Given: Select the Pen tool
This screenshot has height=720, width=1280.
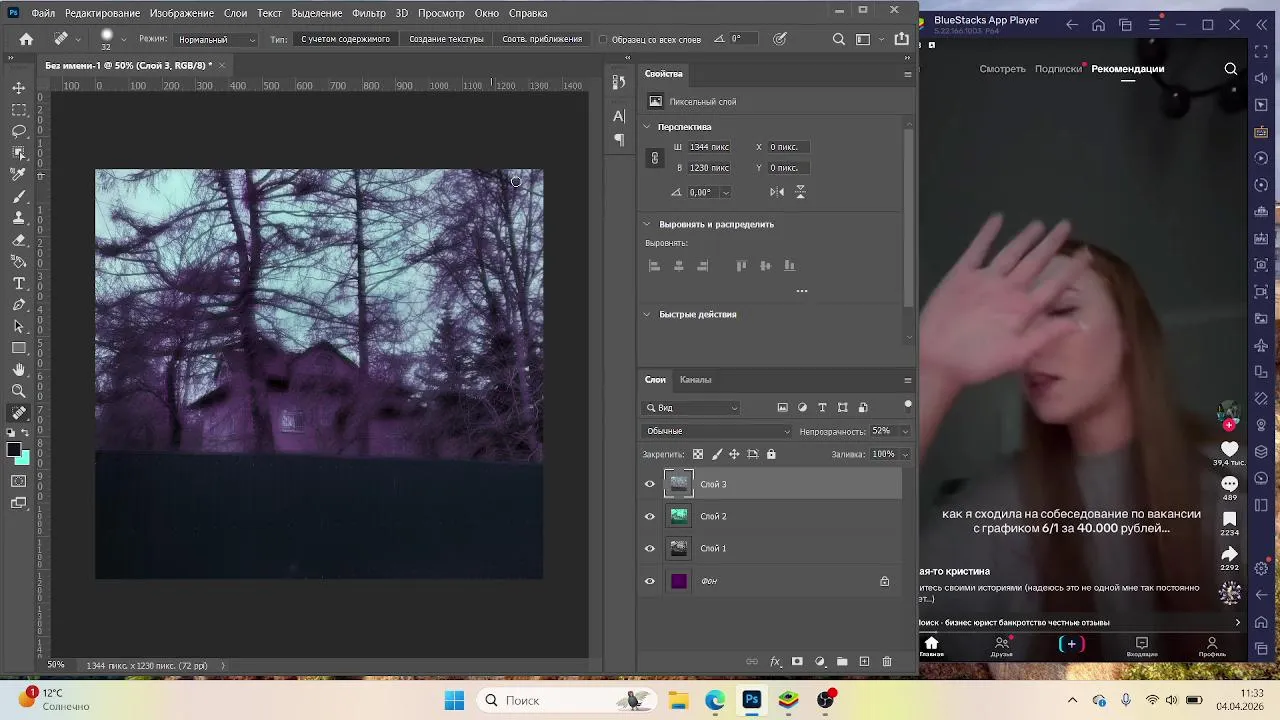Looking at the screenshot, I should click(19, 305).
